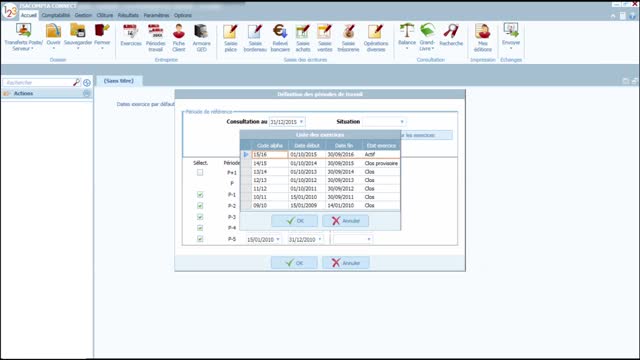The height and width of the screenshot is (360, 640).
Task: Open the Résultats ribbon tab
Action: tap(128, 16)
